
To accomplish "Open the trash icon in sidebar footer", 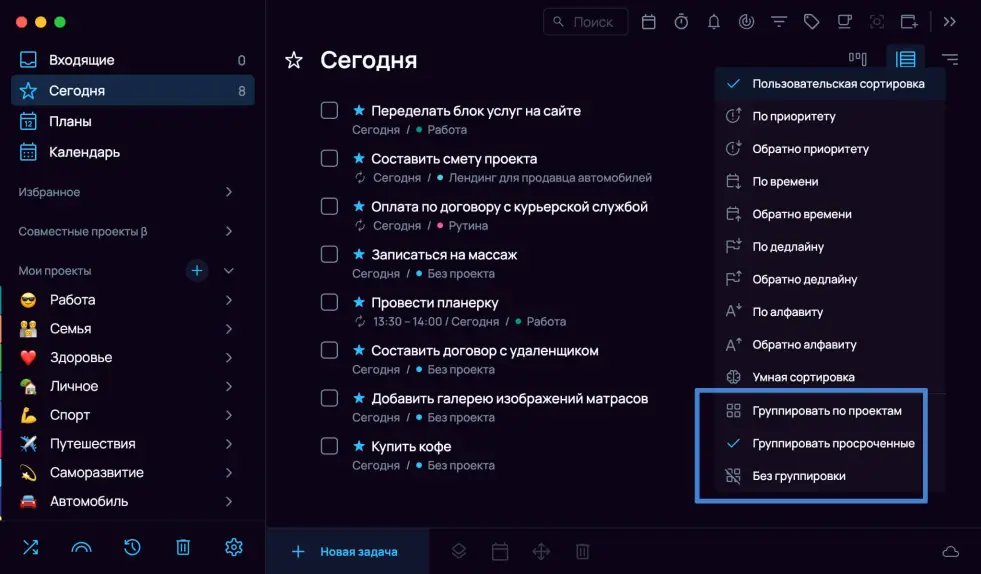I will (x=183, y=547).
